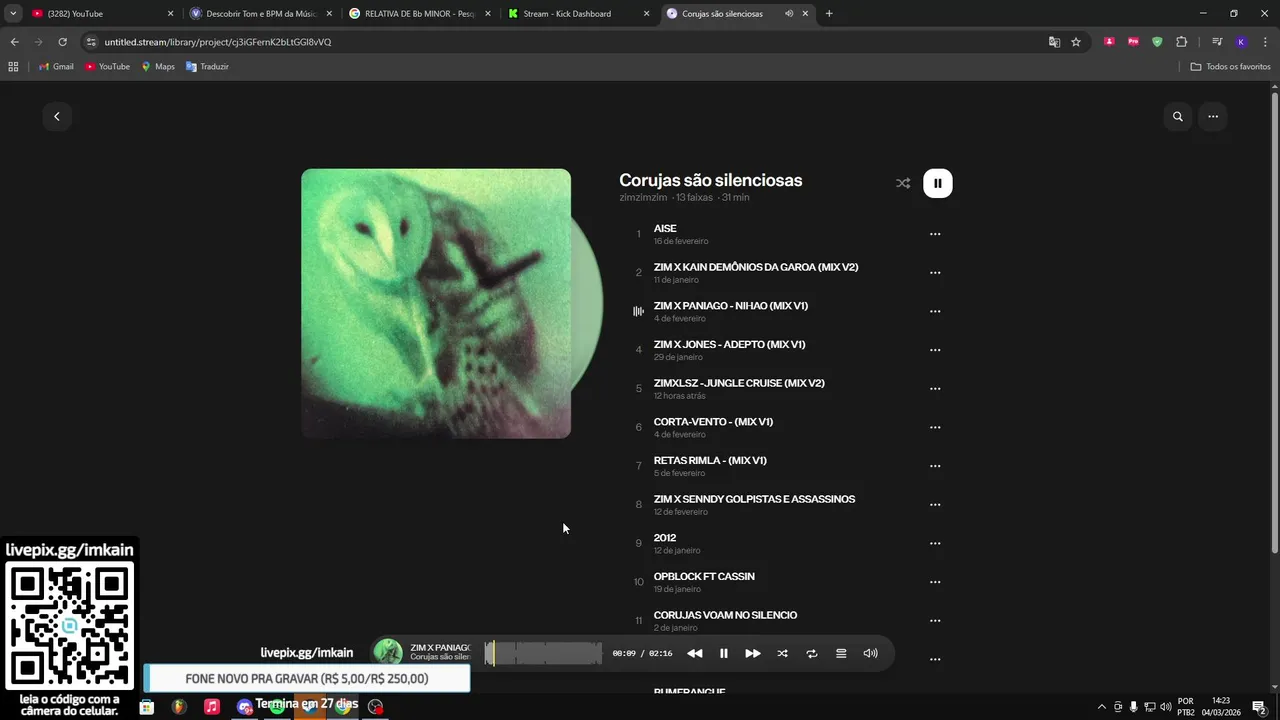1280x720 pixels.
Task: Open the browser extensions puzzle icon
Action: pyautogui.click(x=1181, y=42)
